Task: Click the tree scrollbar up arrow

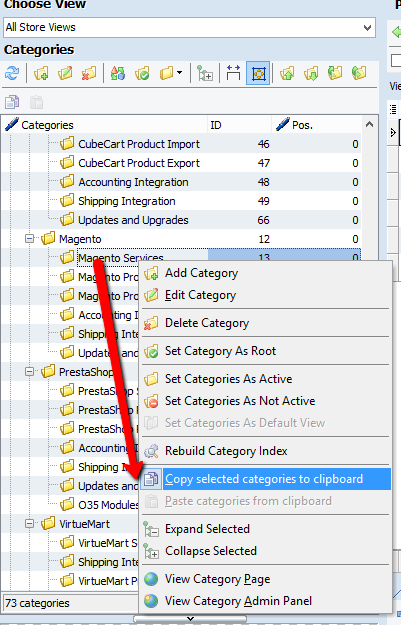Action: coord(369,124)
